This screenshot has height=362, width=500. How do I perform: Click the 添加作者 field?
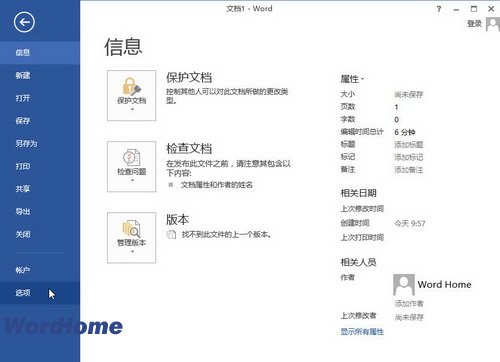409,304
